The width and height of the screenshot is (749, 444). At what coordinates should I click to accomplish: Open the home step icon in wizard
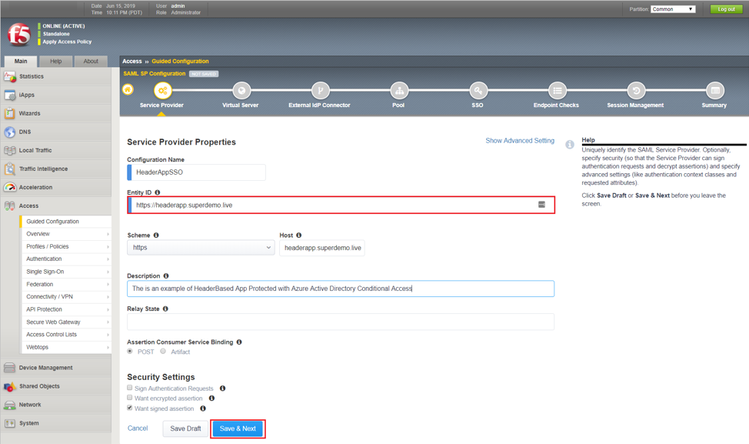[x=128, y=89]
